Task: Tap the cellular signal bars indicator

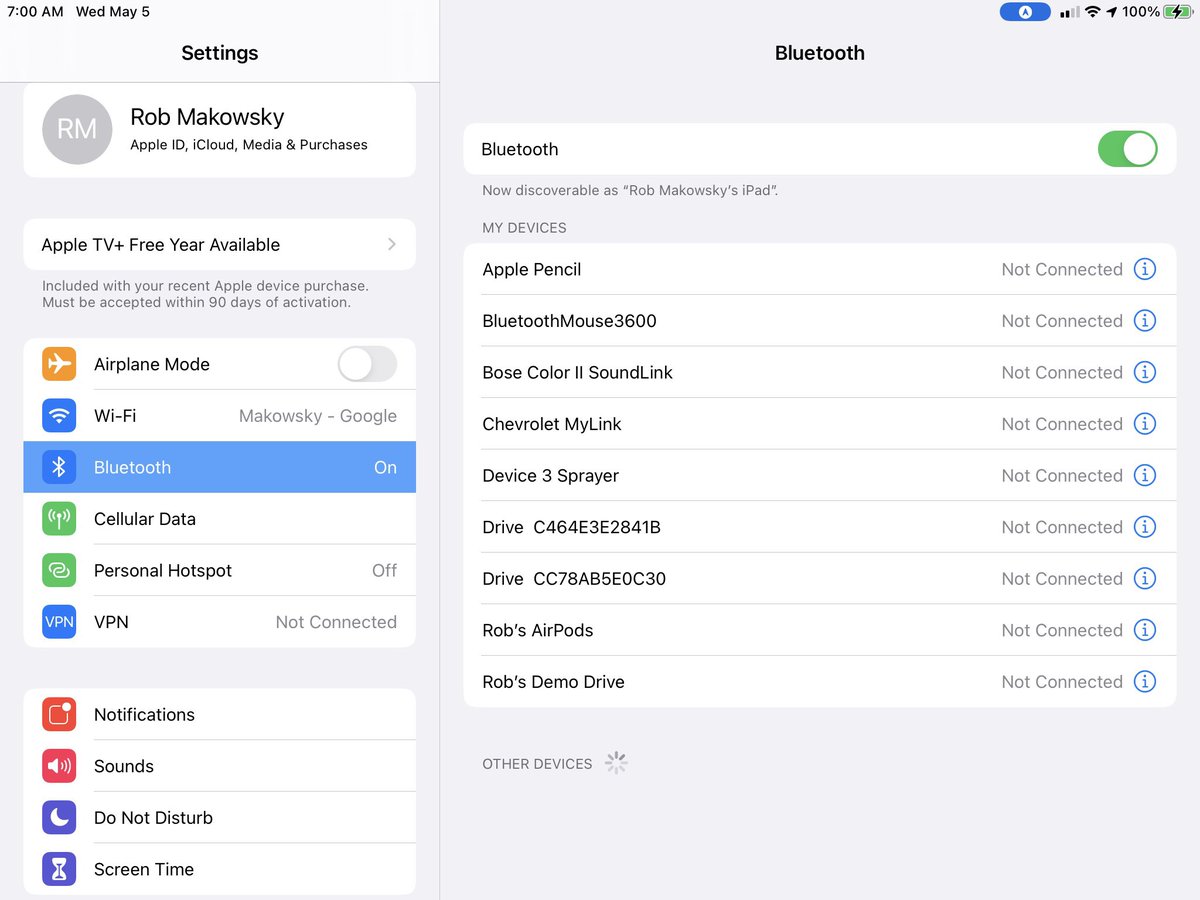Action: (x=1069, y=12)
